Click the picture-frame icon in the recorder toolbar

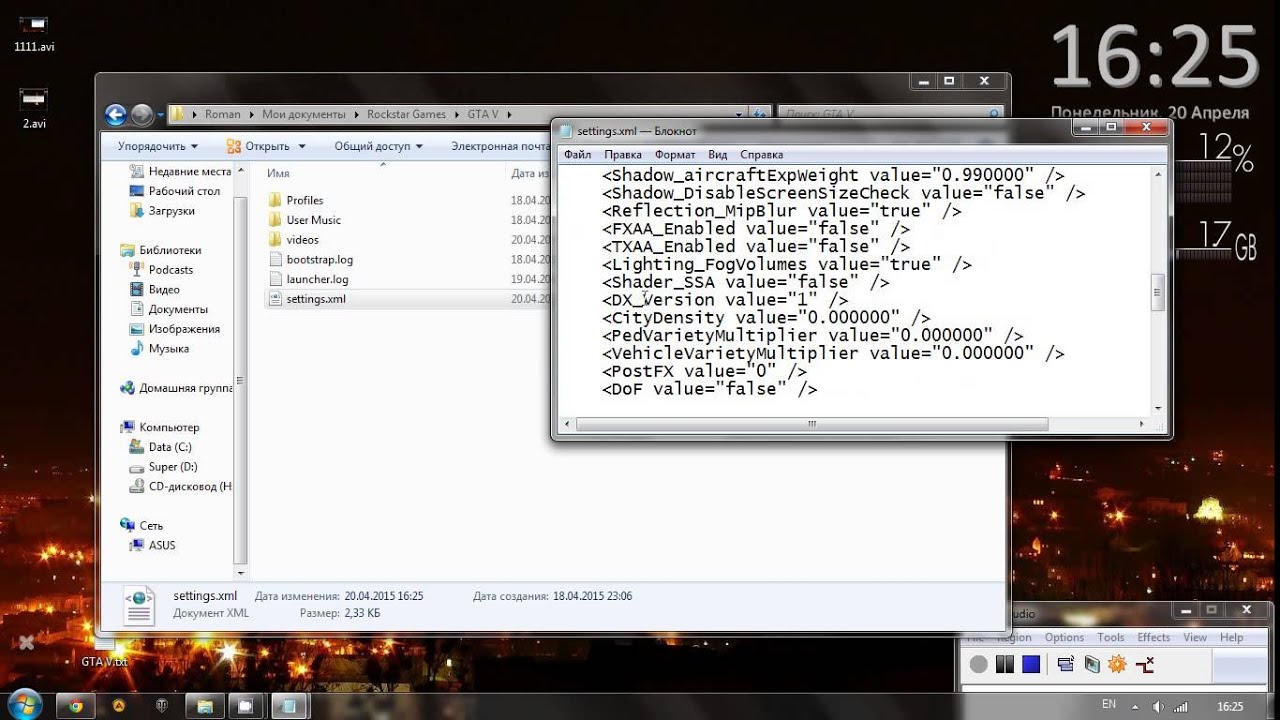pos(1091,664)
